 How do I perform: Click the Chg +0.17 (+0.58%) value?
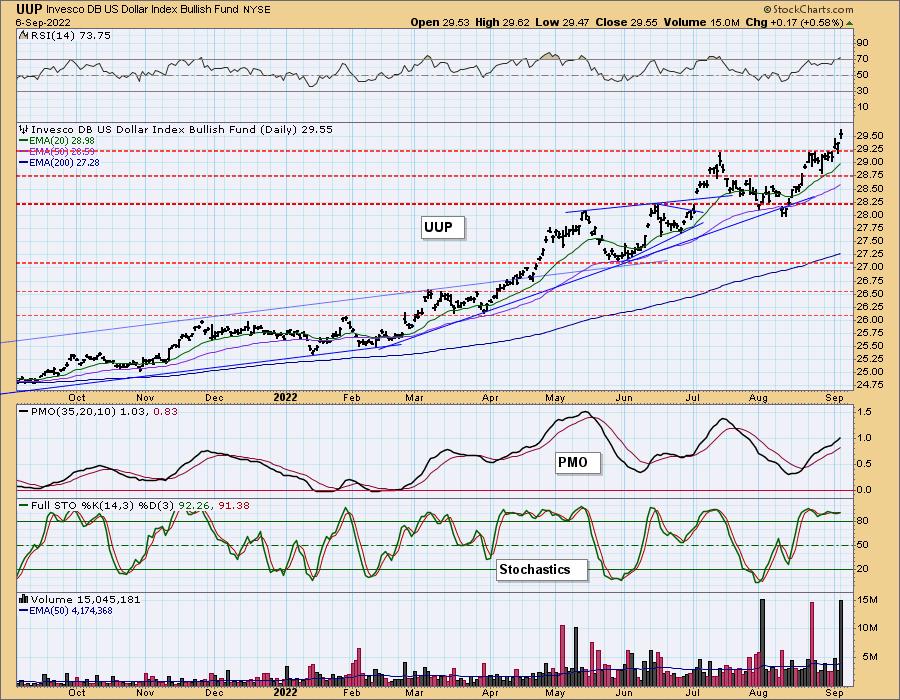point(794,22)
